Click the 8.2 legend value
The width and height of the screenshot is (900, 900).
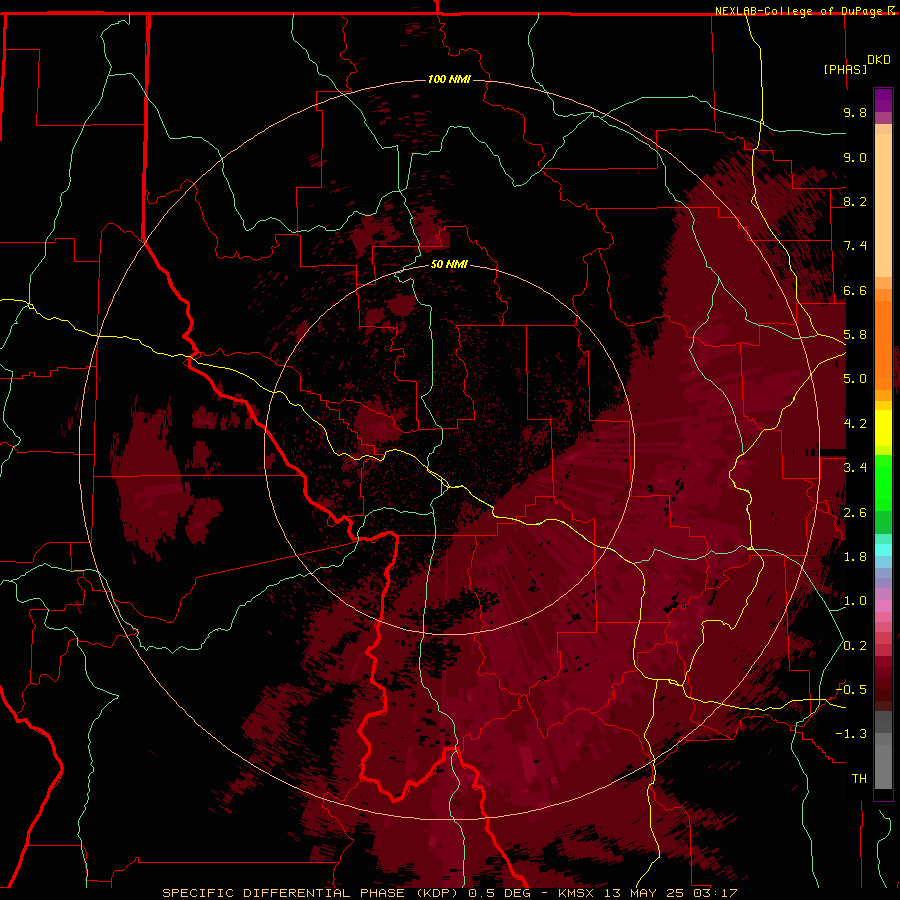tap(855, 201)
